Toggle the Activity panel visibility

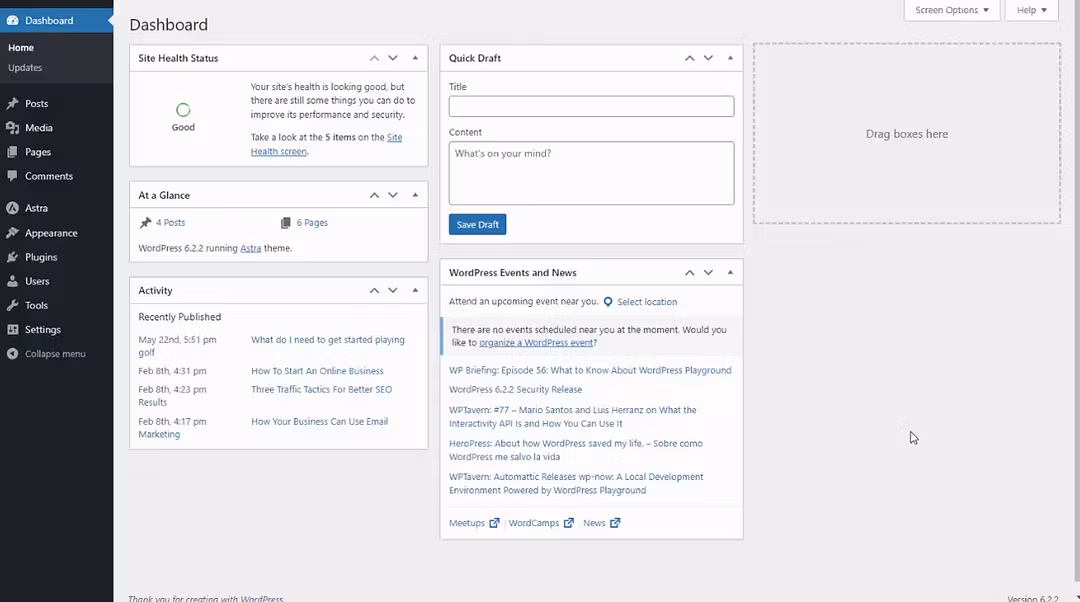[415, 291]
